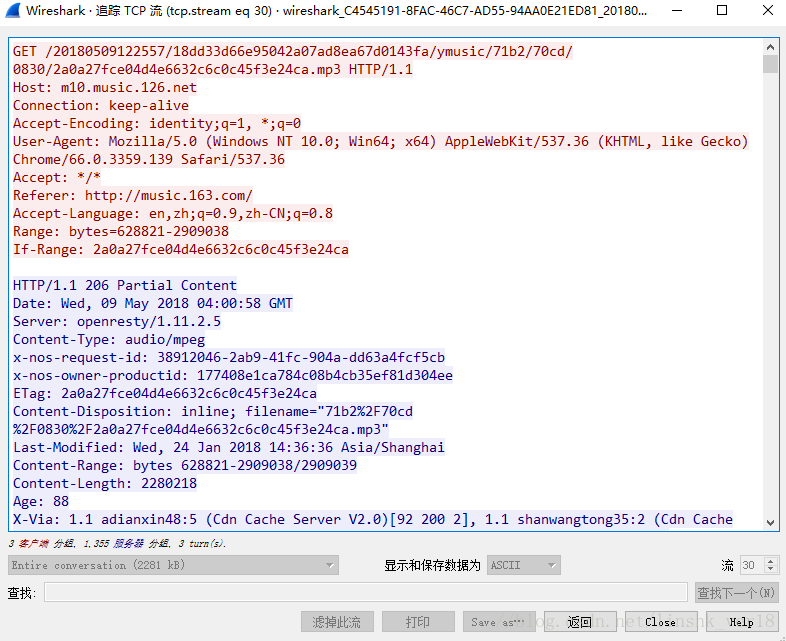The image size is (786, 641).
Task: Decrease the stream number stepper
Action: [x=771, y=570]
